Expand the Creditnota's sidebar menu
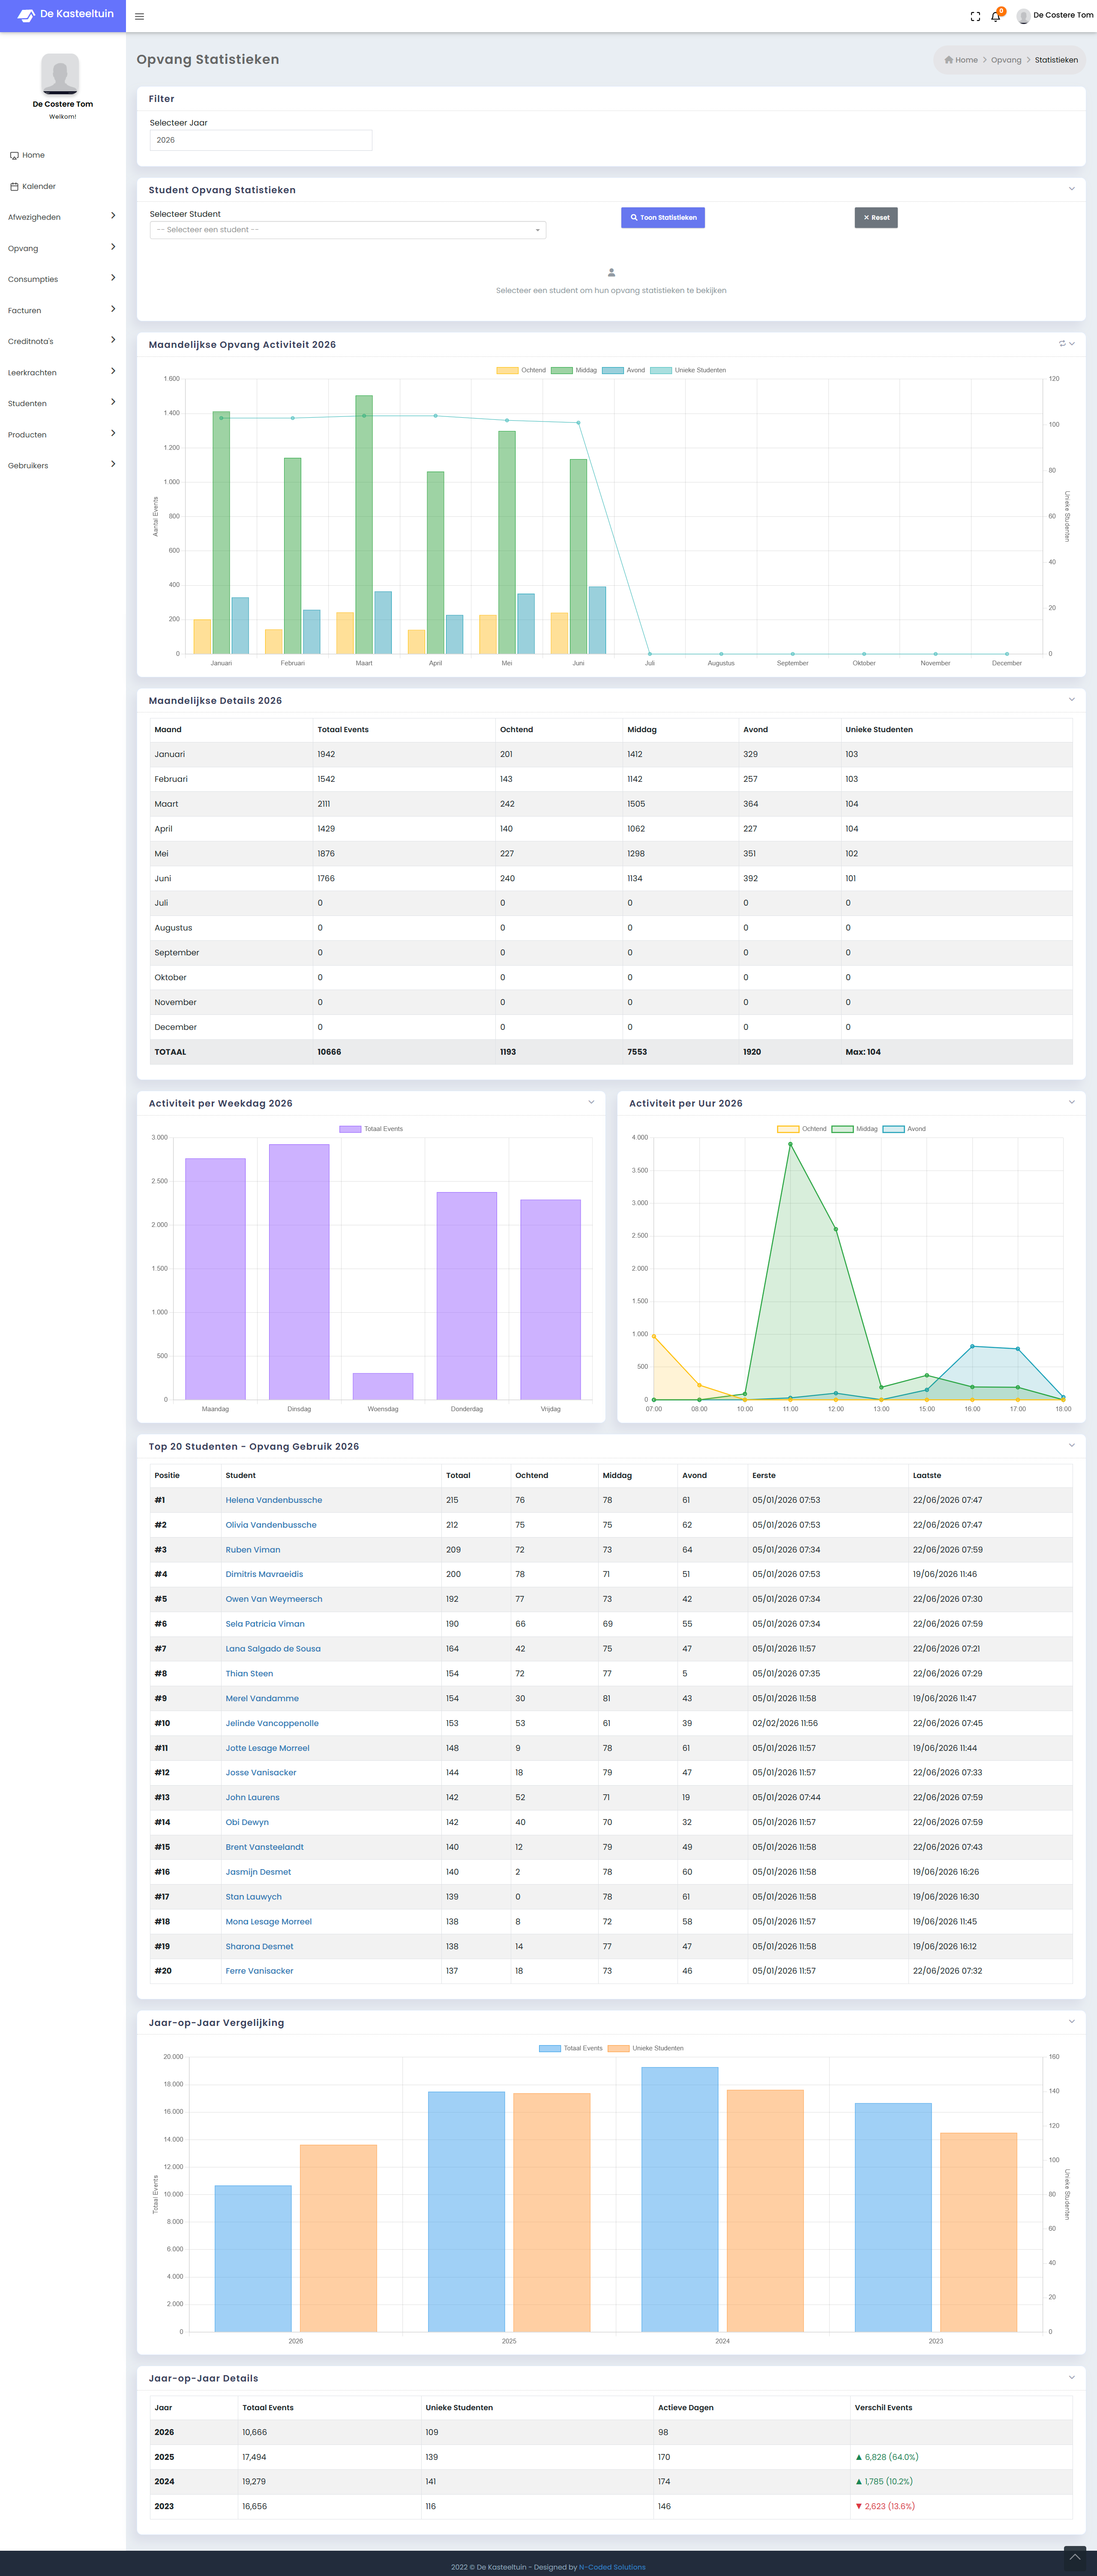 (x=63, y=341)
